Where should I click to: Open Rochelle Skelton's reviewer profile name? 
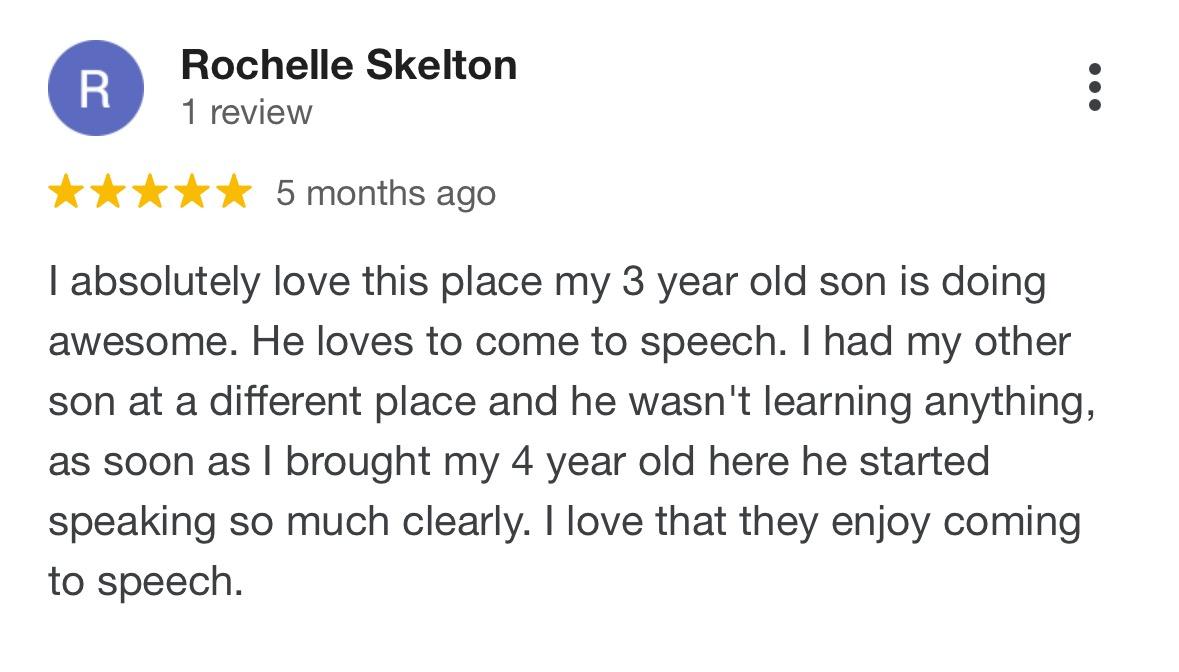click(349, 65)
